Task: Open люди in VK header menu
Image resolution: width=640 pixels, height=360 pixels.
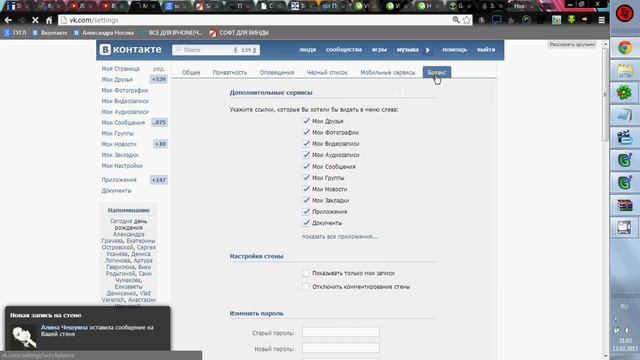Action: tap(307, 50)
